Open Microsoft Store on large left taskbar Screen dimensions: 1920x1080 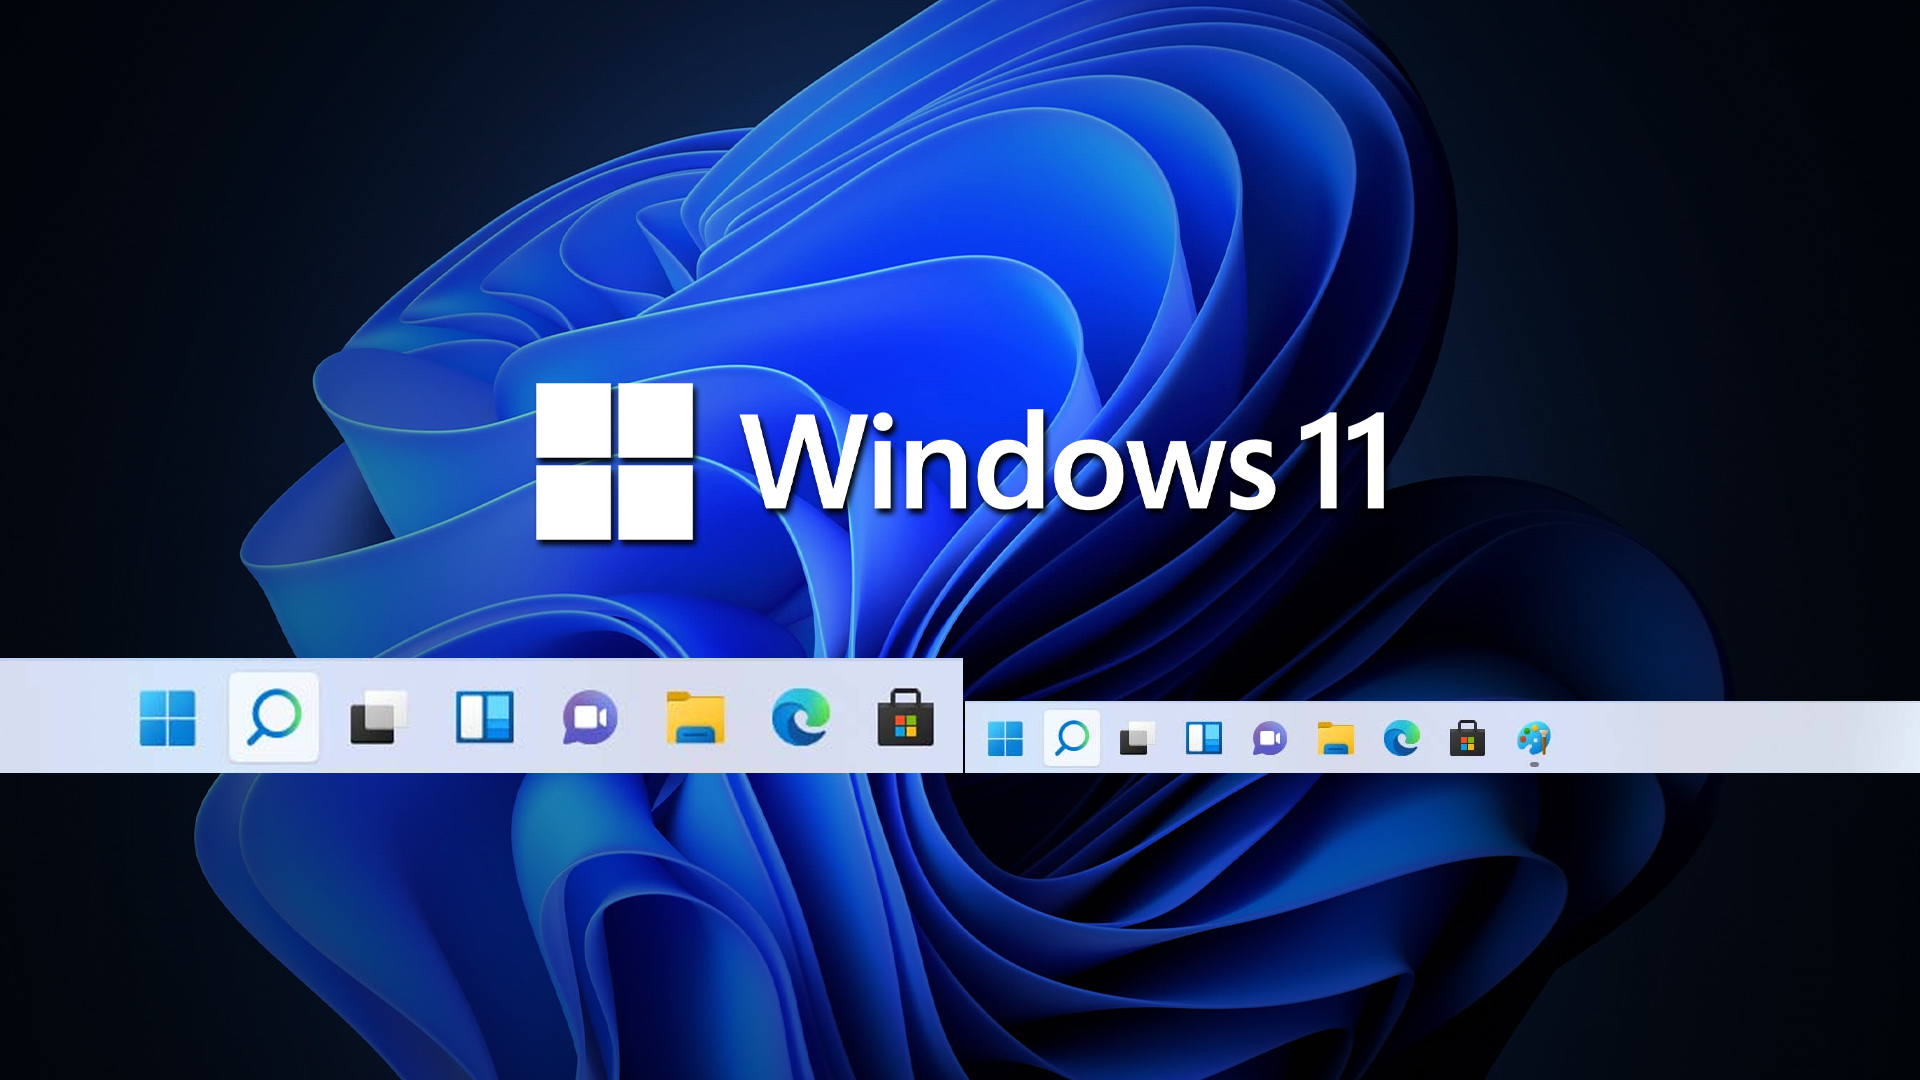pyautogui.click(x=906, y=718)
